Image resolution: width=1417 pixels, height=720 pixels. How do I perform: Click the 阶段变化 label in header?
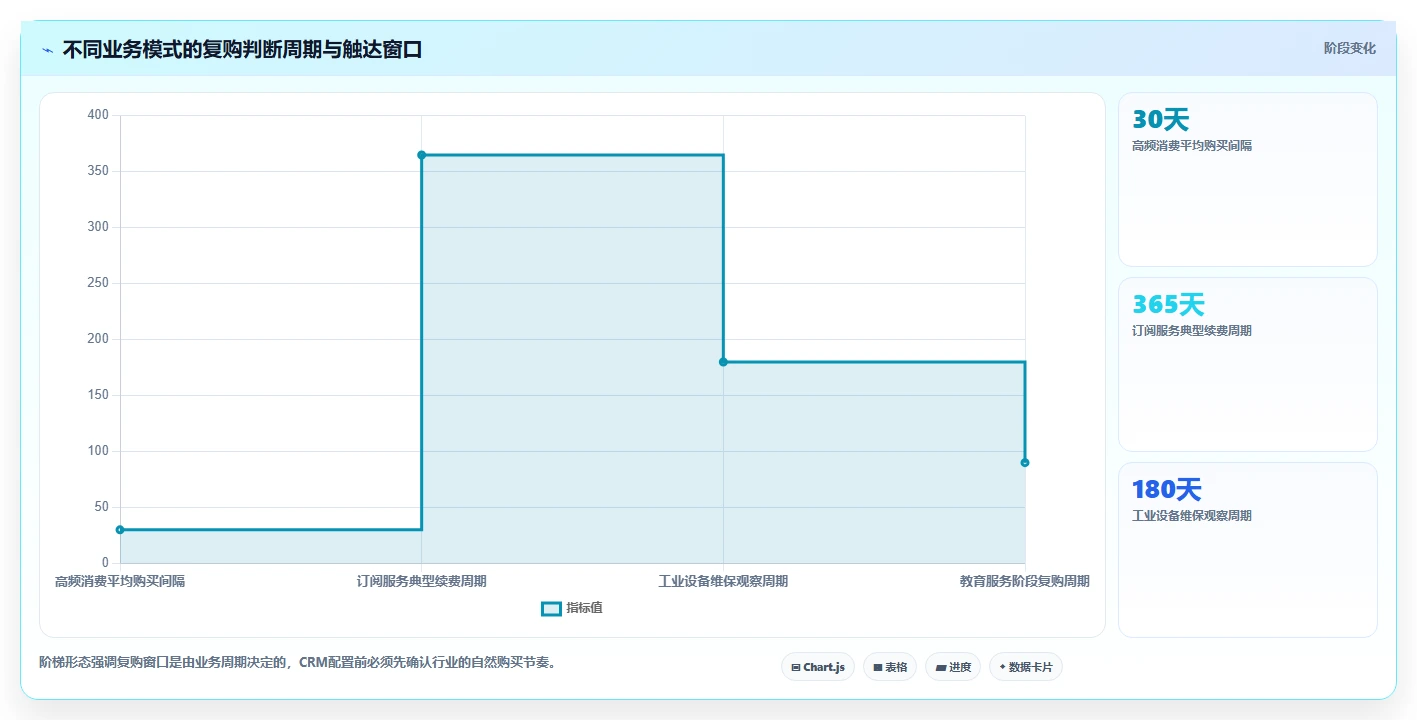point(1349,48)
